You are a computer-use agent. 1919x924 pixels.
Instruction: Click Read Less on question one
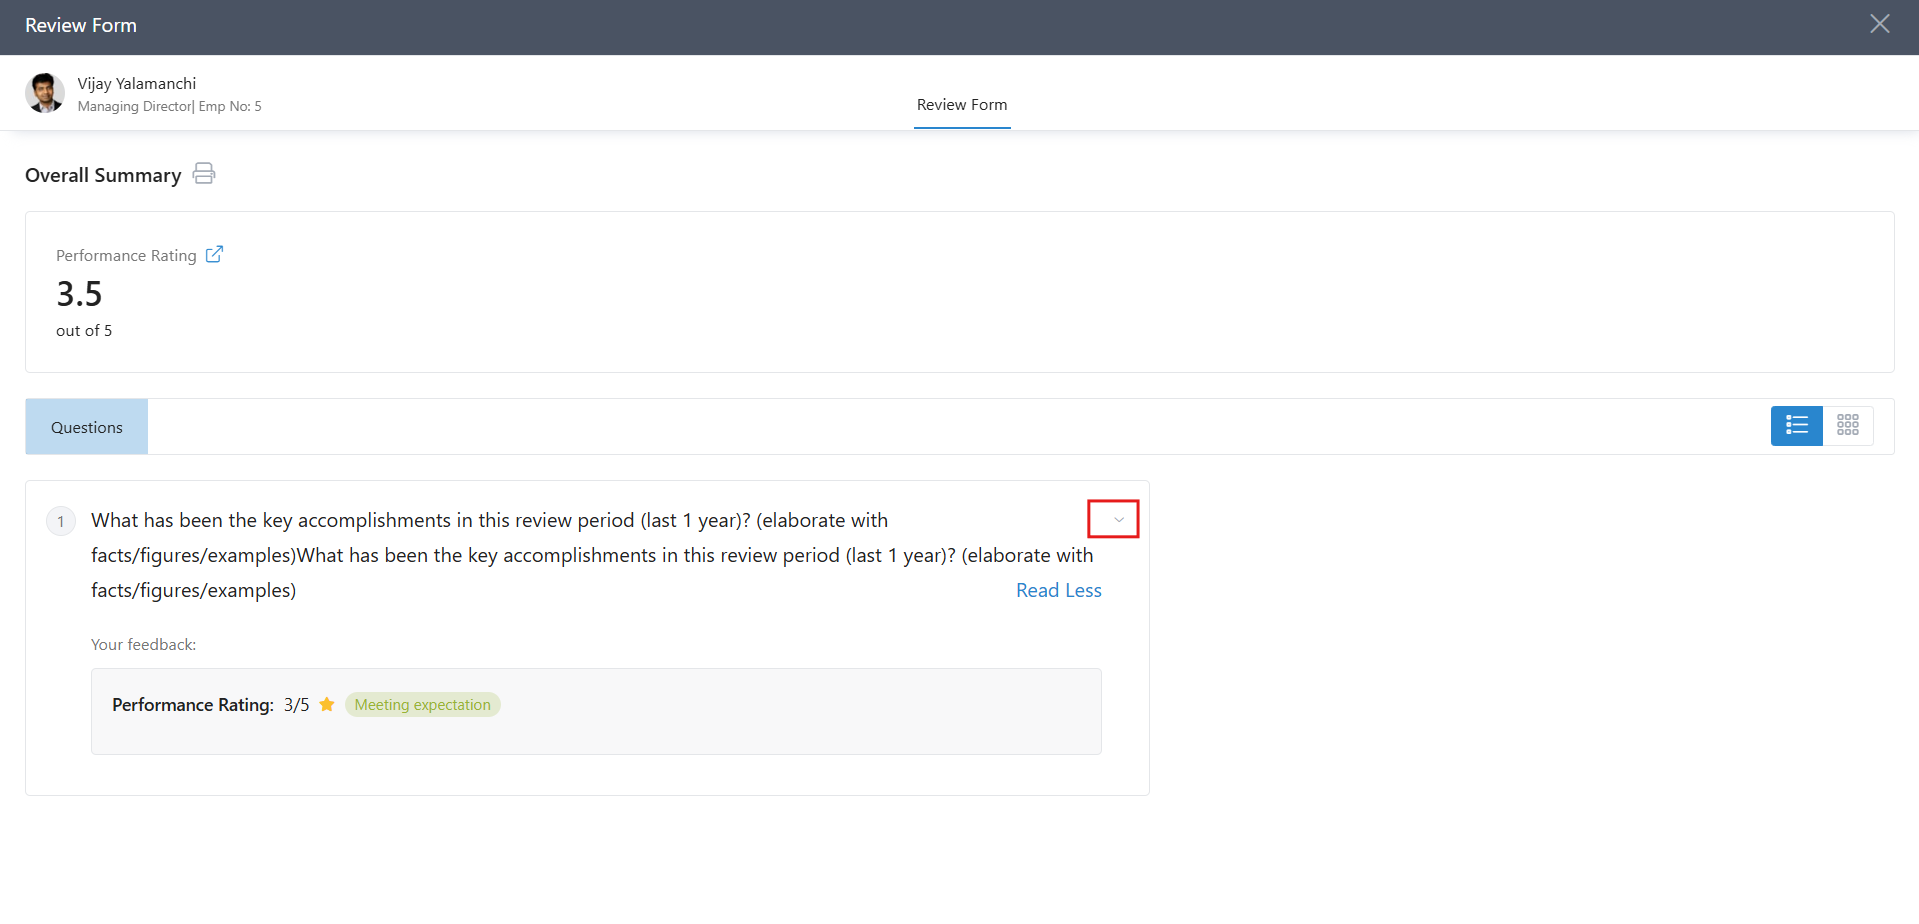point(1058,590)
